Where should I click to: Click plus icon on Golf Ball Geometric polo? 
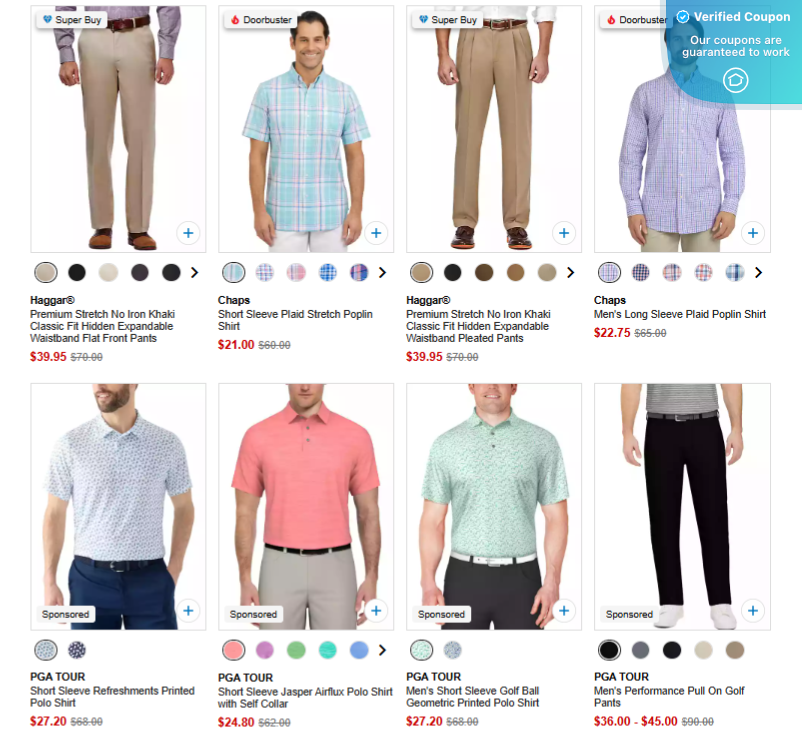coord(564,610)
